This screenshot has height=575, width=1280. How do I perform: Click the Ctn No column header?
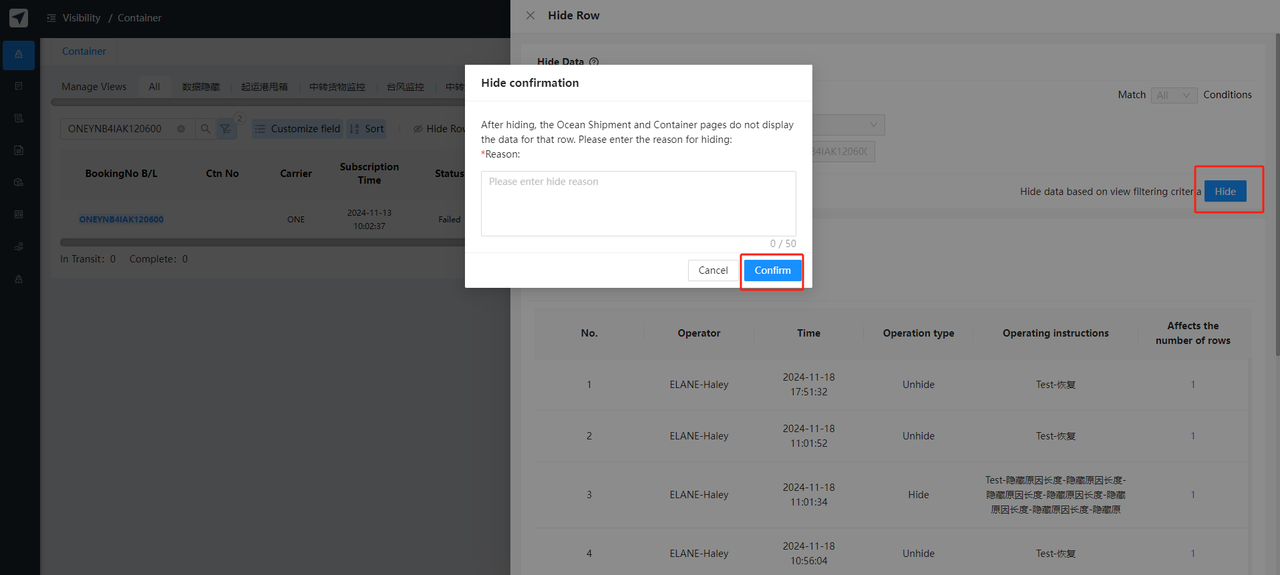point(222,174)
